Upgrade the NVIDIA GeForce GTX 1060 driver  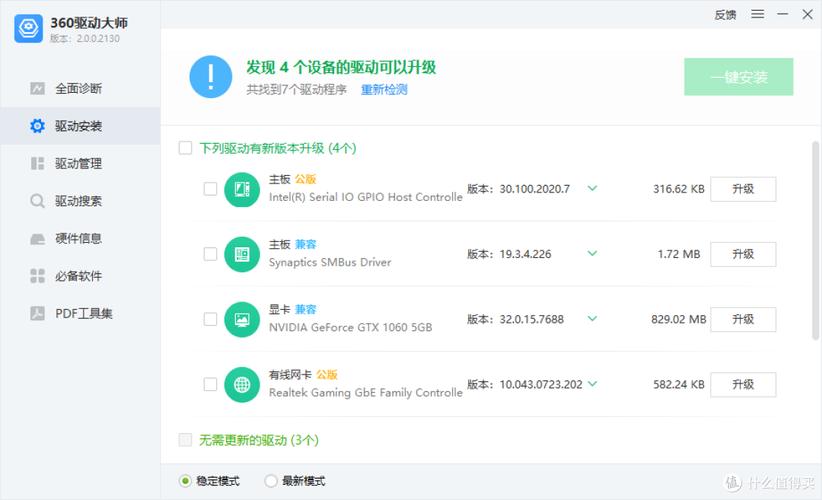tap(743, 319)
